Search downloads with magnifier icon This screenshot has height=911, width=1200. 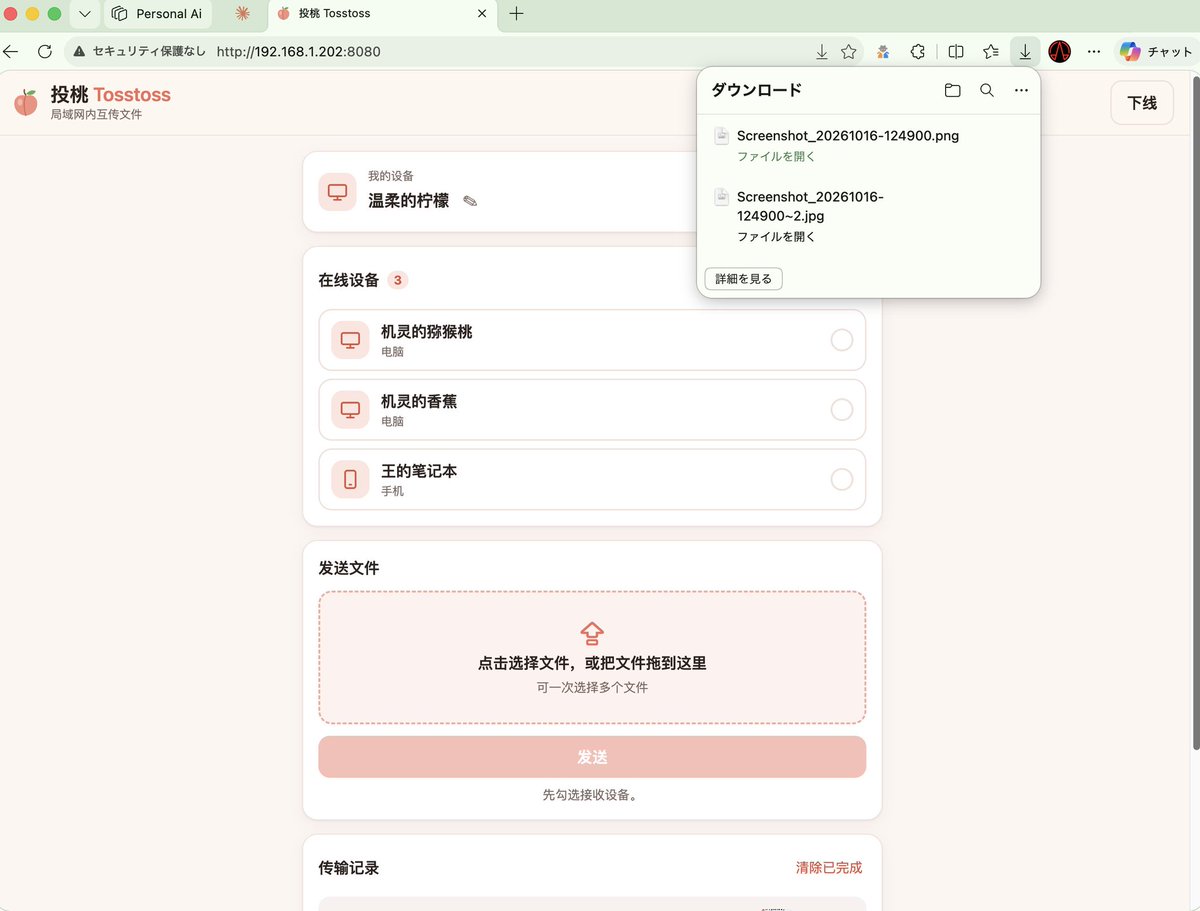click(987, 90)
